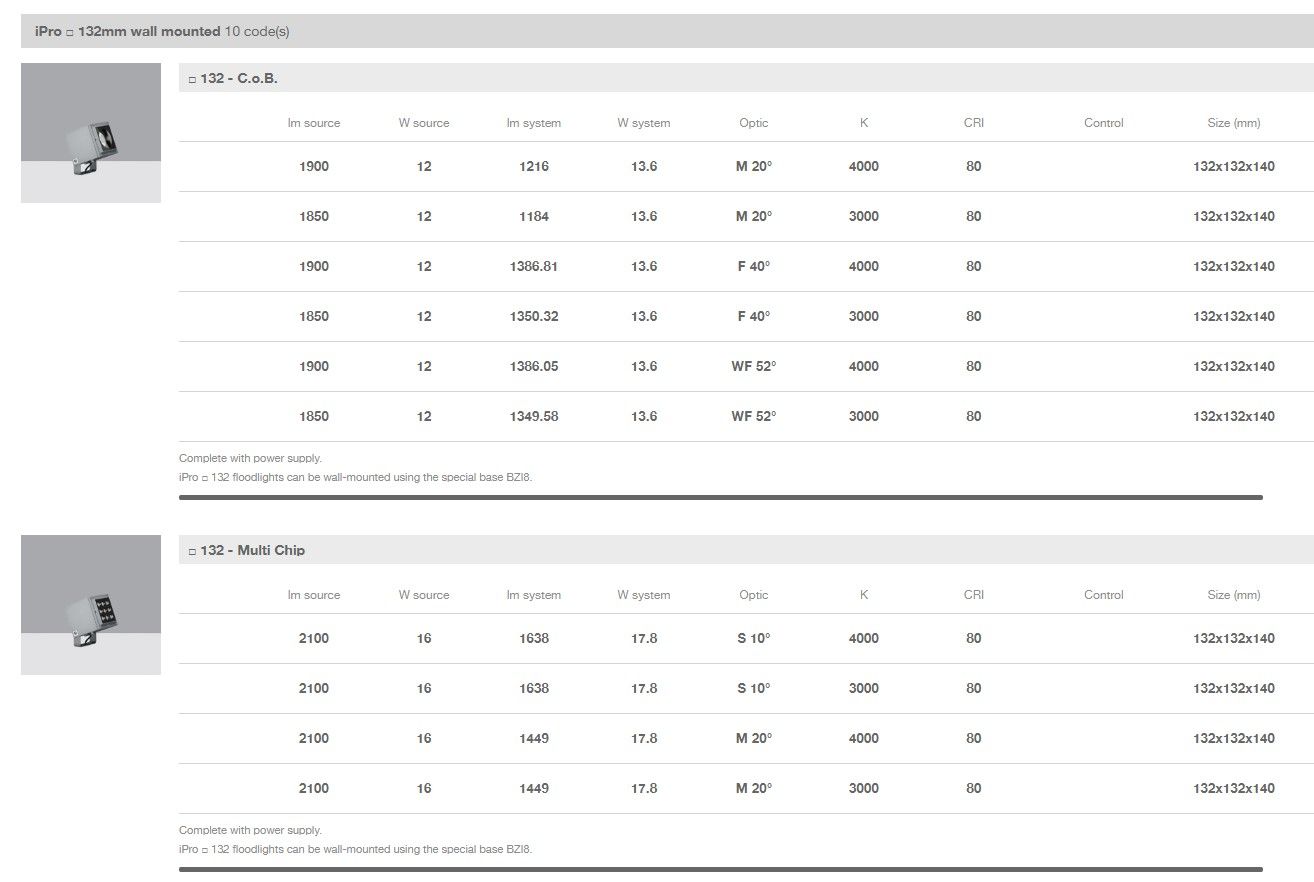Click "F 40°" optic in the 1386.81 row
Screen dimensions: 1314x882
pos(754,266)
